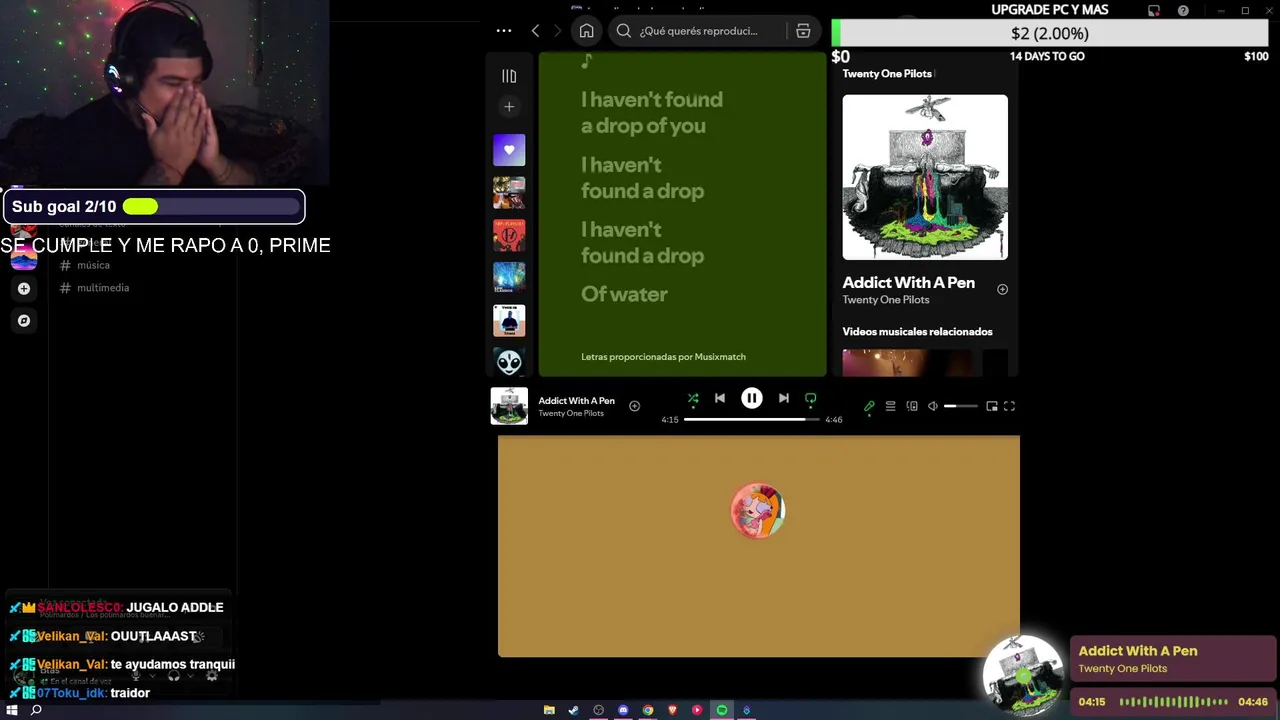Toggle repeat mode
This screenshot has width=1280, height=720.
[x=811, y=398]
